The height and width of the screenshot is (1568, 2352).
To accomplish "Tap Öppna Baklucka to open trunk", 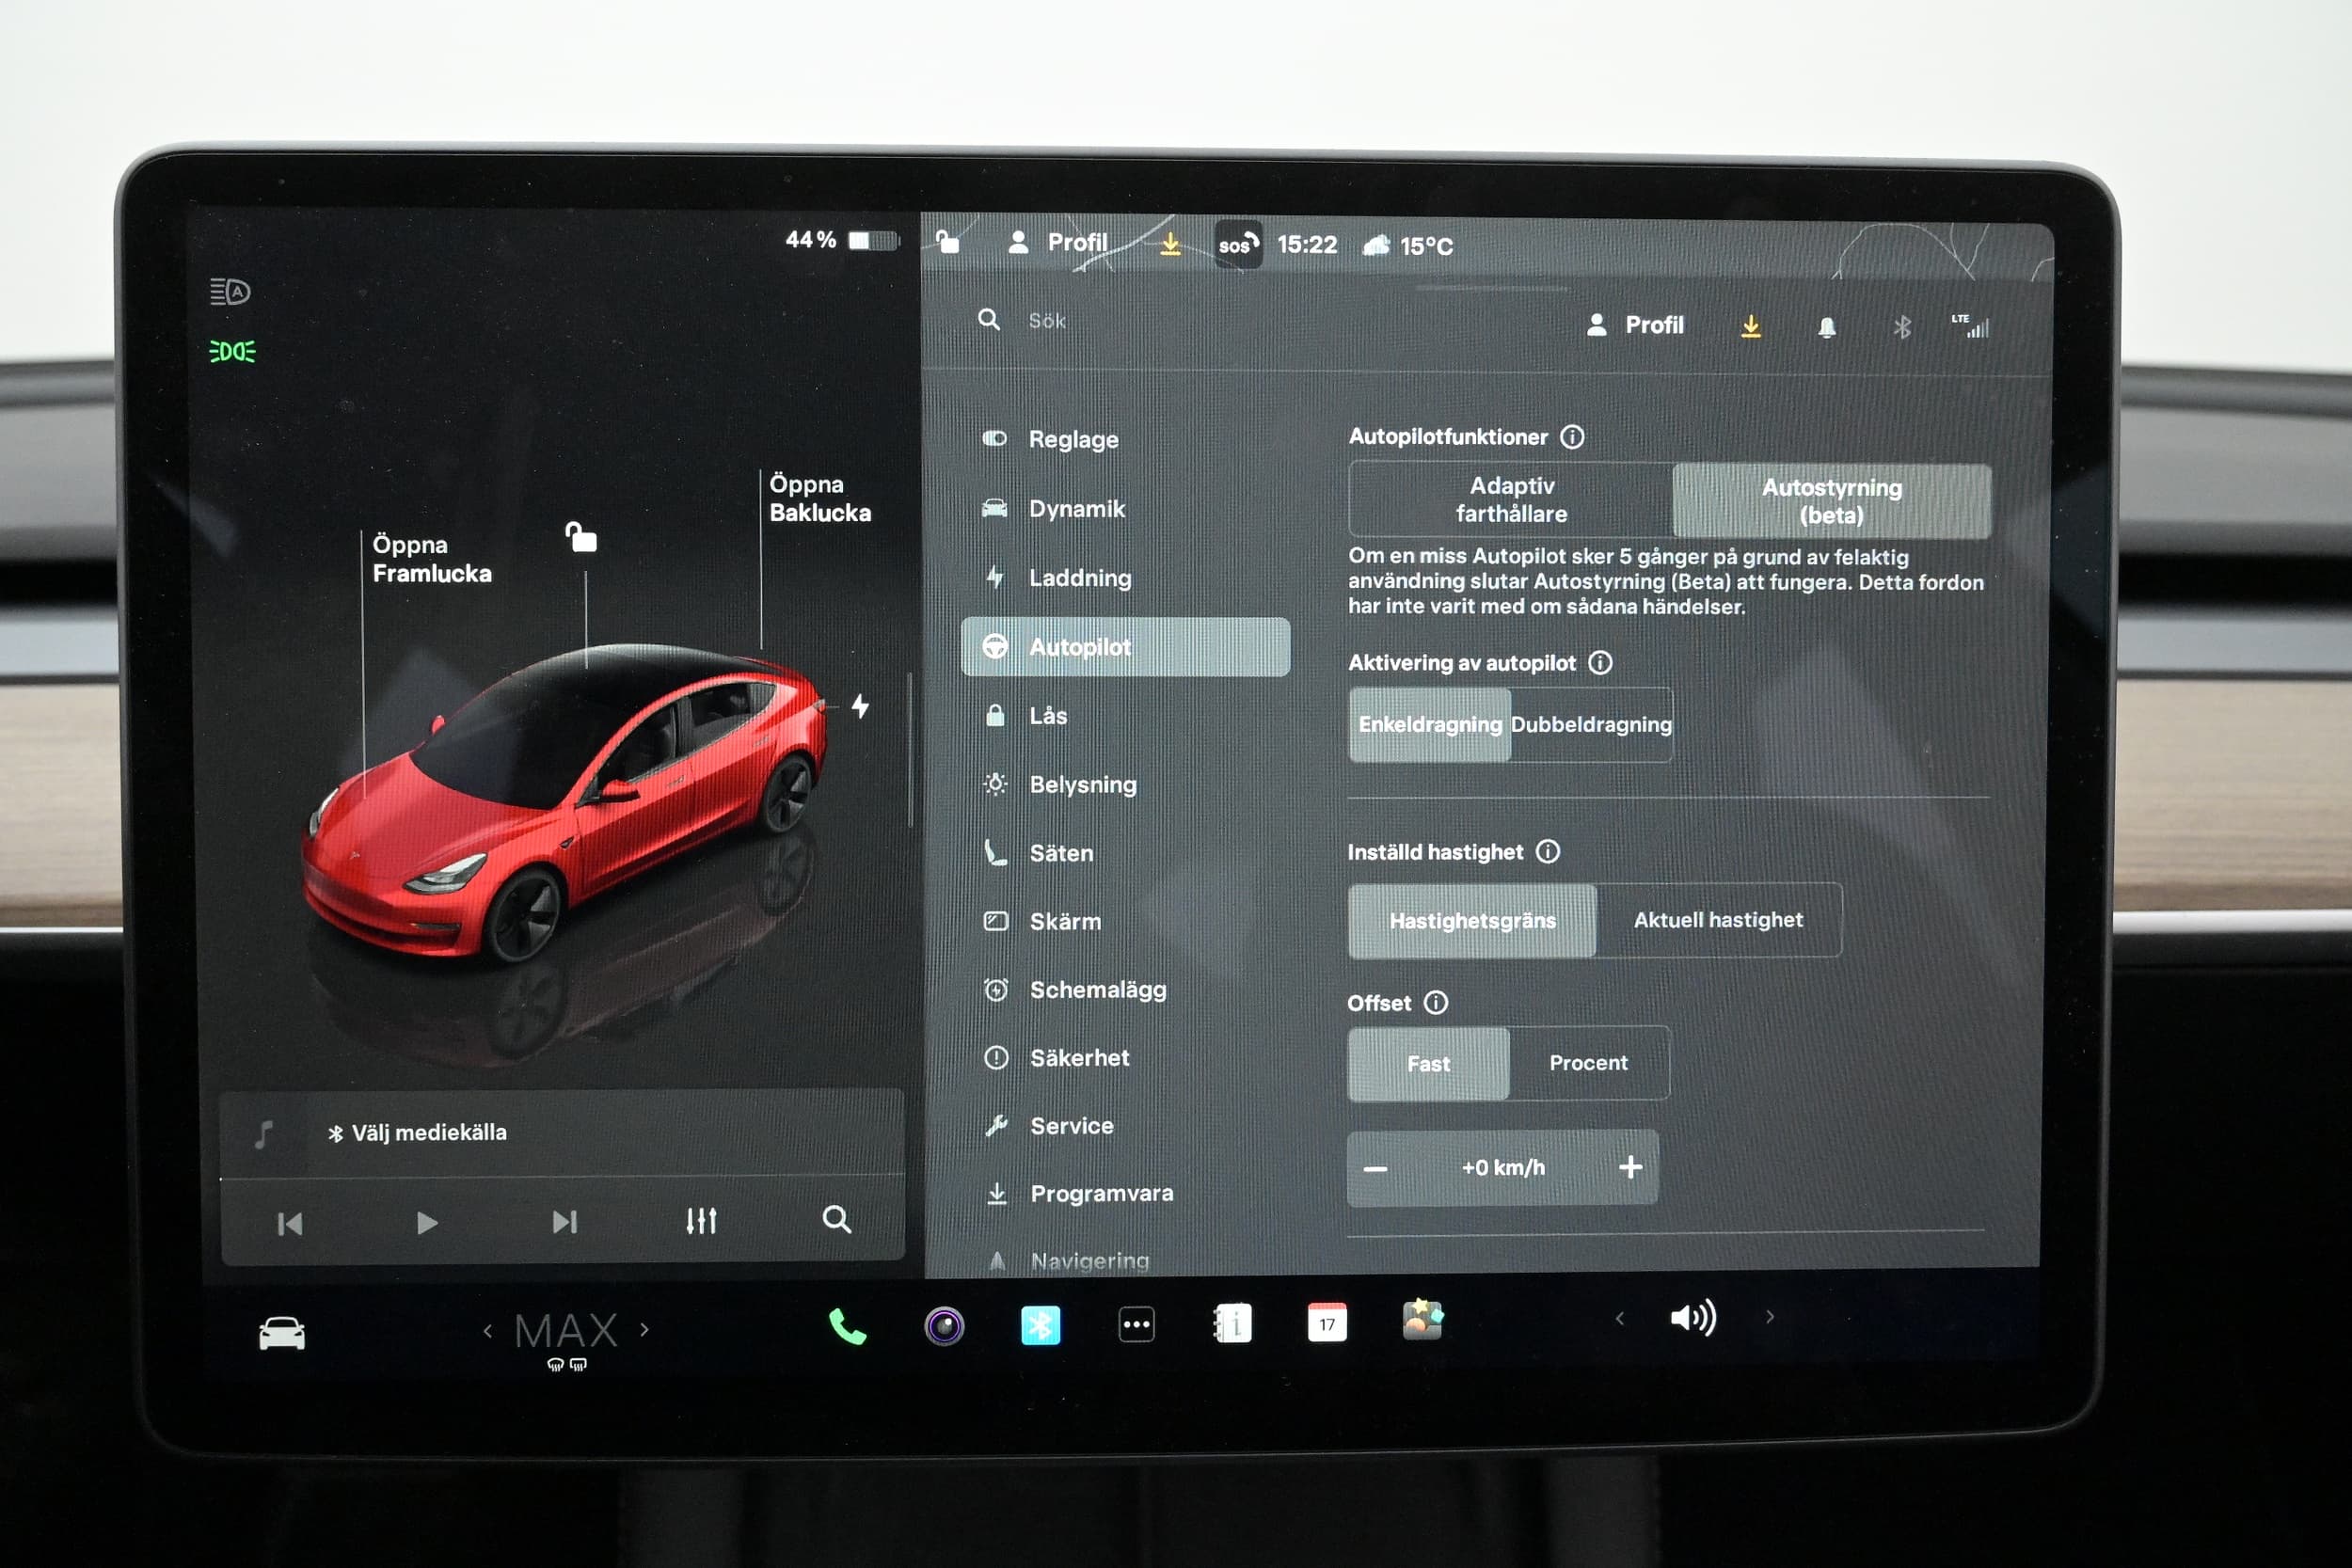I will 820,498.
